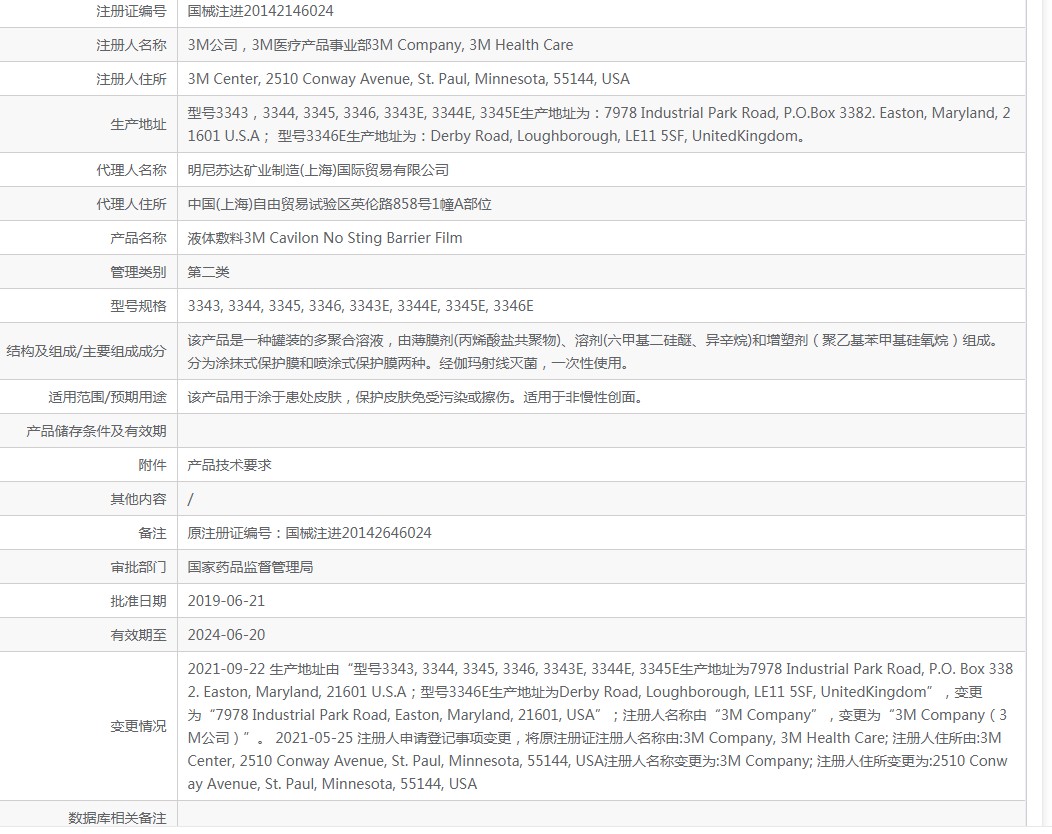Screen dimensions: 1052x834
Task: Select the 管理类别 label
Action: (138, 272)
